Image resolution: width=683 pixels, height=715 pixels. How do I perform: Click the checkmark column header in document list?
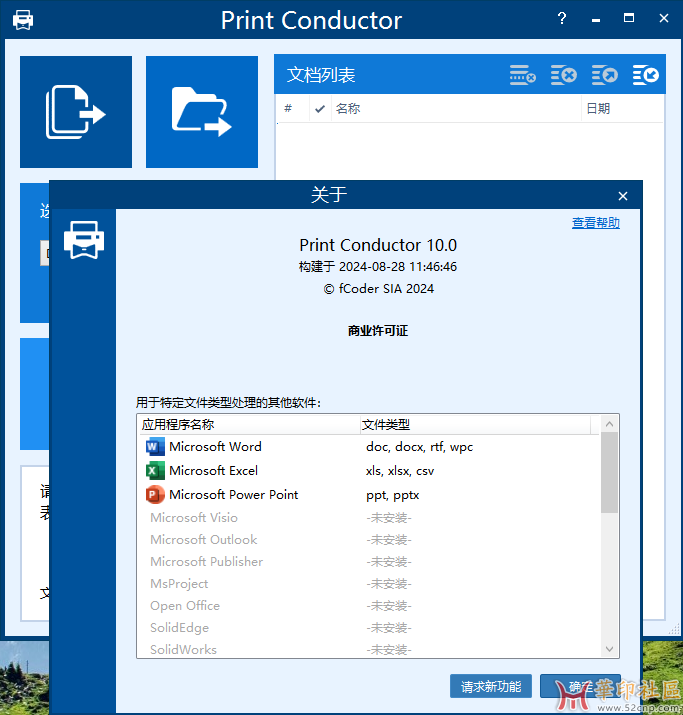click(320, 109)
